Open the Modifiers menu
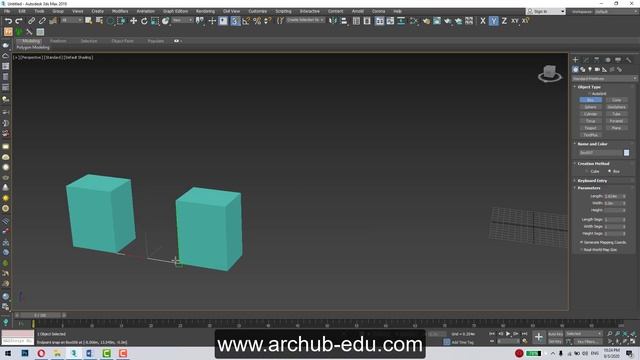 tap(120, 11)
